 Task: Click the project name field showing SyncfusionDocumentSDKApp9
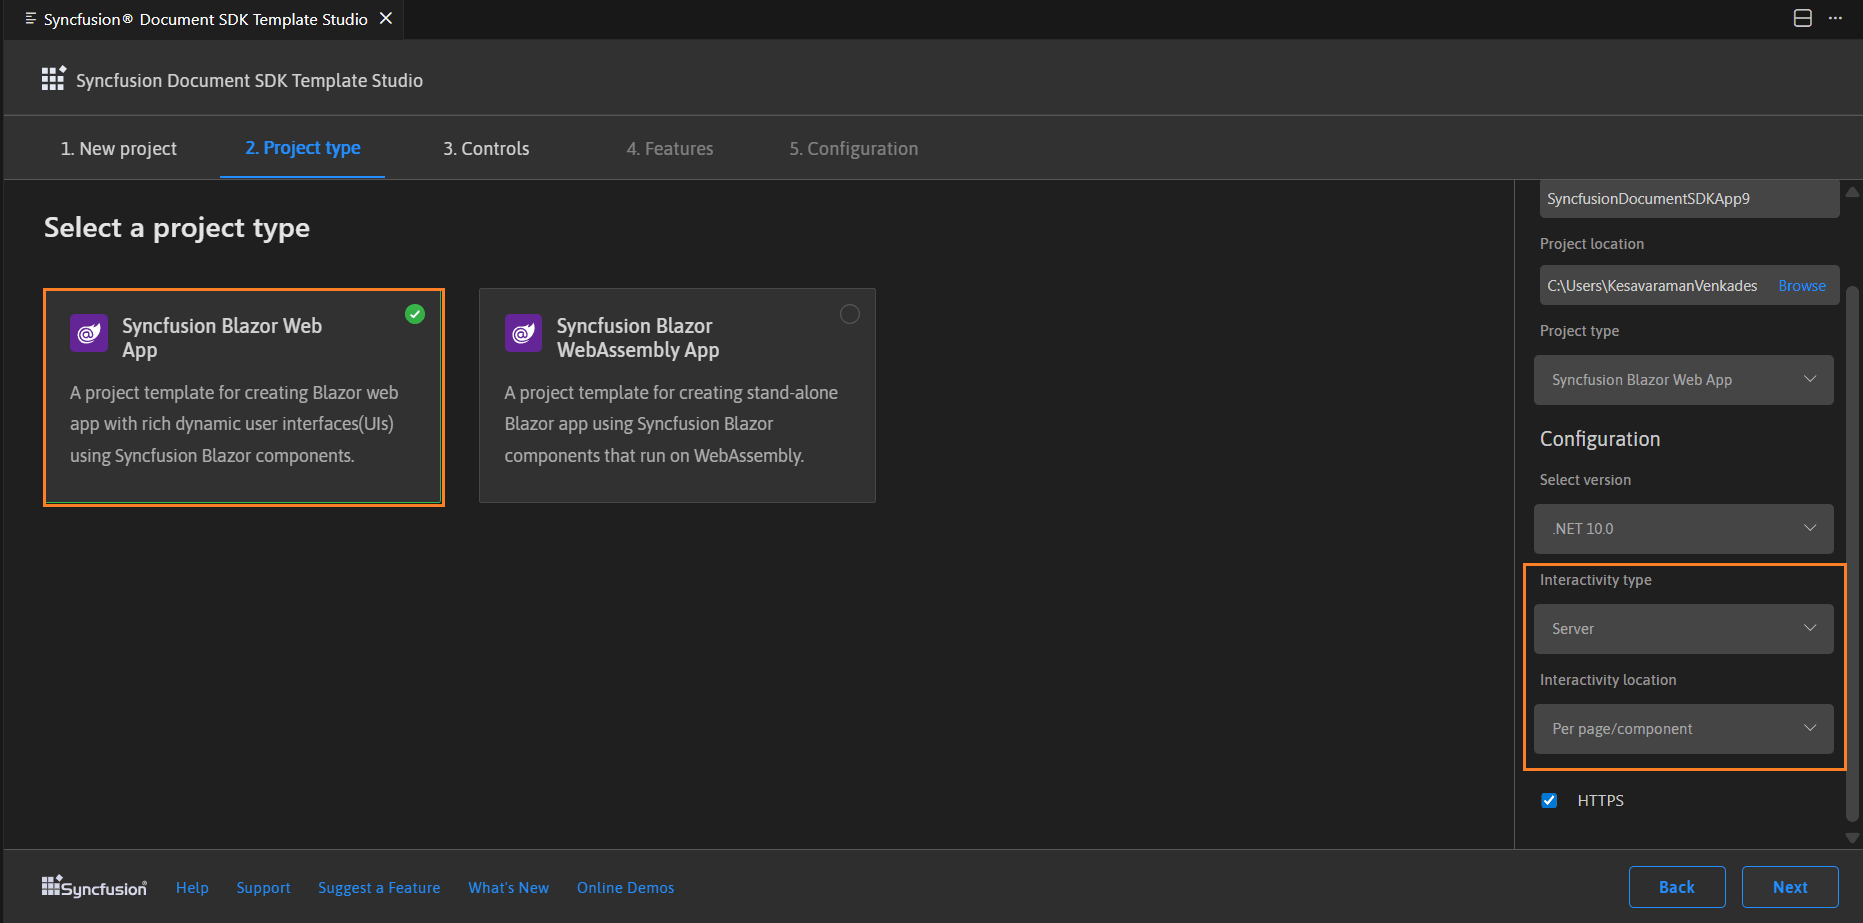click(1688, 198)
